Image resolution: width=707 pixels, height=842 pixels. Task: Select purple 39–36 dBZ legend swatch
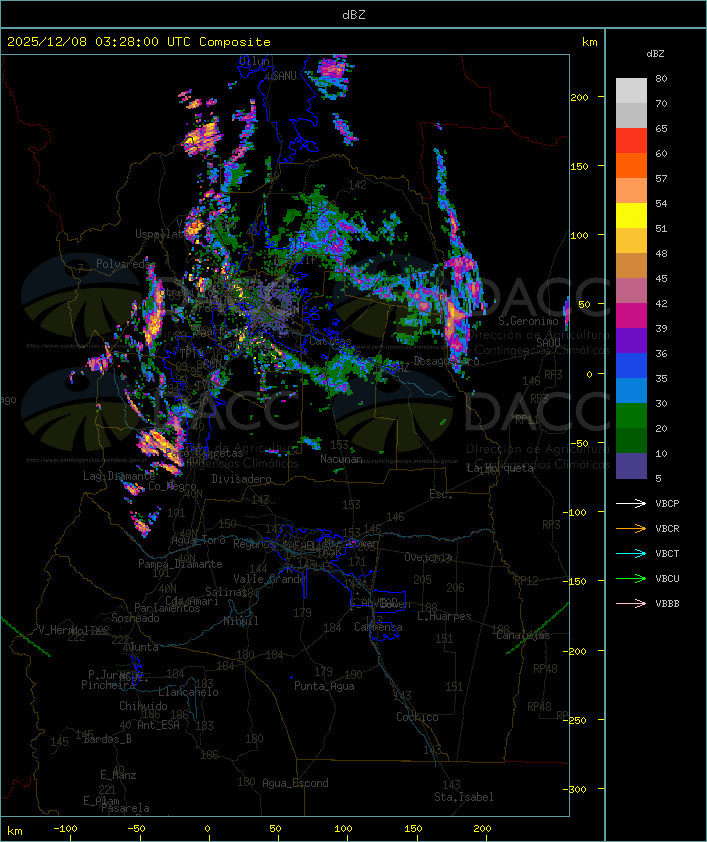pyautogui.click(x=631, y=340)
